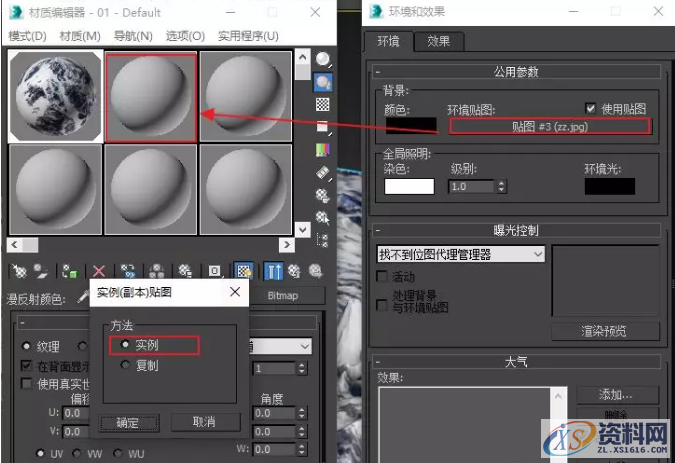Toggle the Backlight icon
Image resolution: width=675 pixels, height=463 pixels.
pyautogui.click(x=323, y=82)
